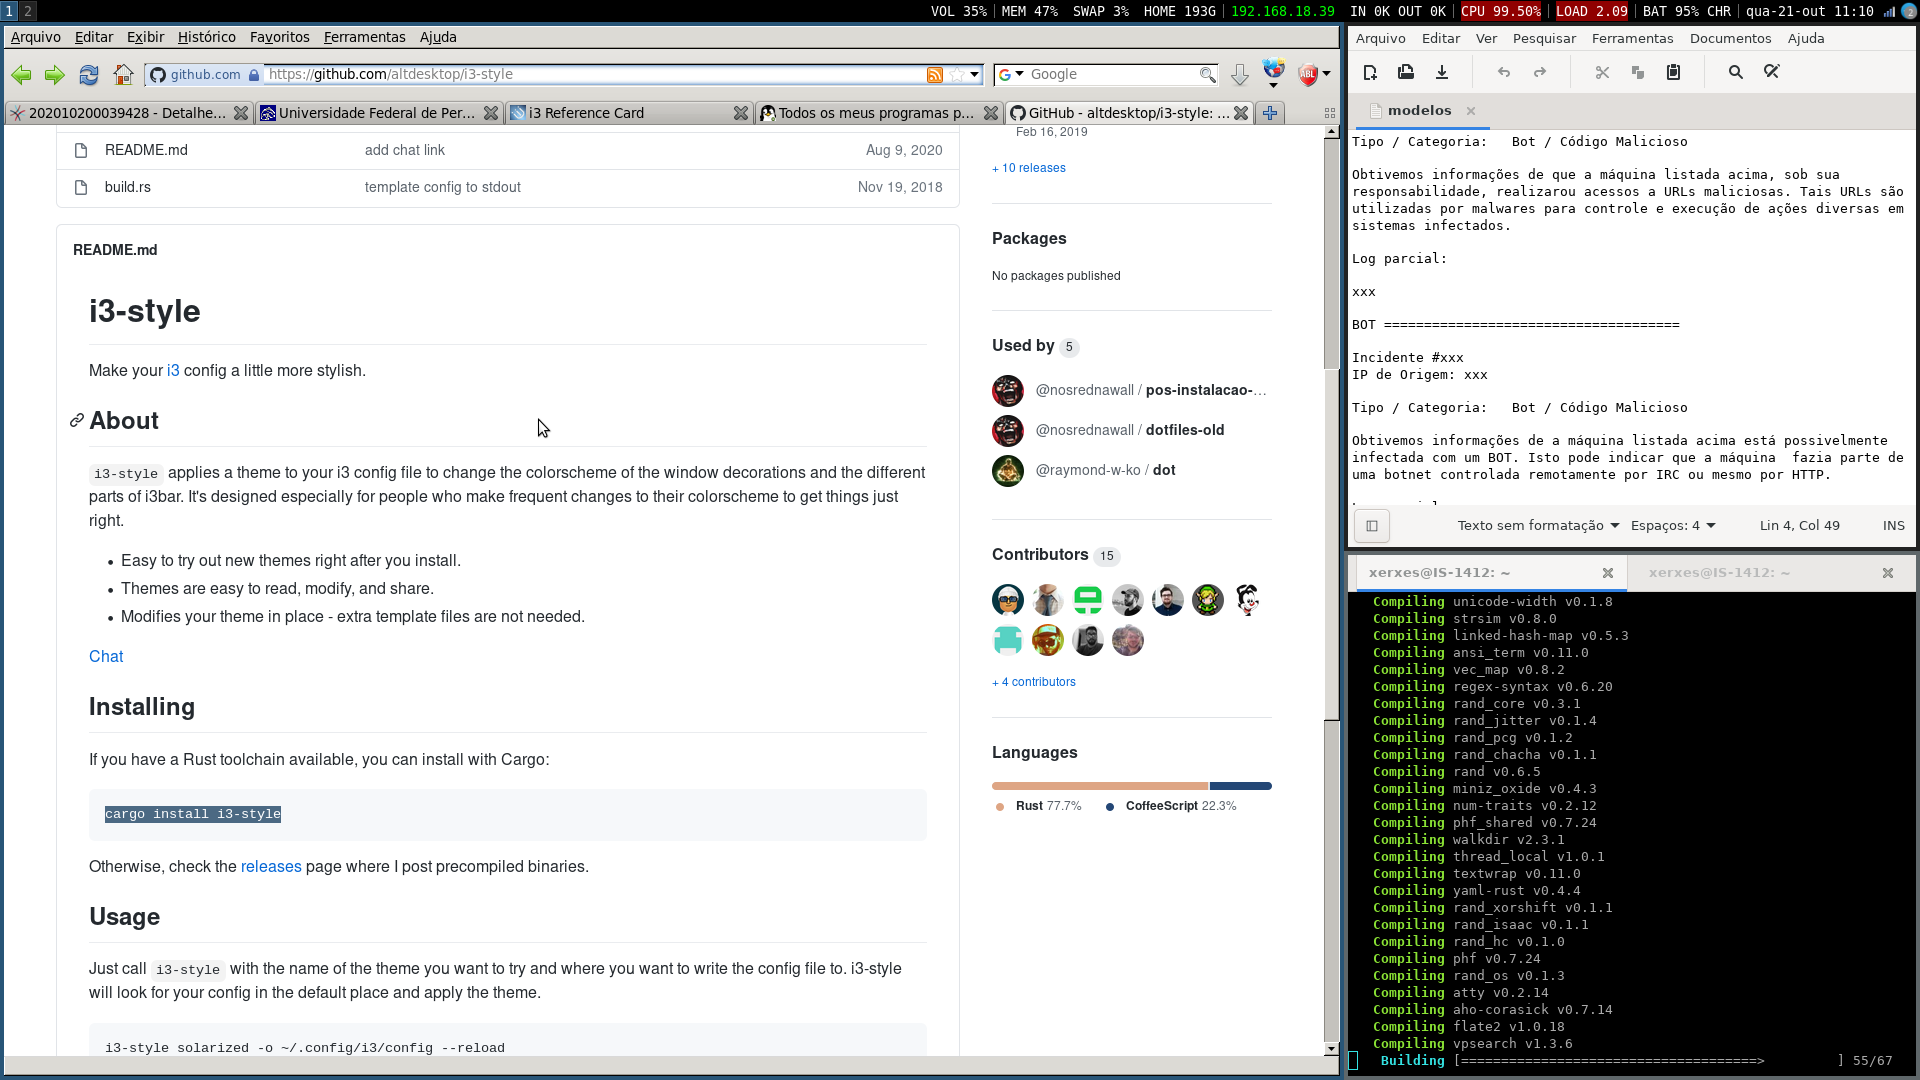
Task: Click the Rust segment of the languages bar
Action: pyautogui.click(x=1100, y=786)
